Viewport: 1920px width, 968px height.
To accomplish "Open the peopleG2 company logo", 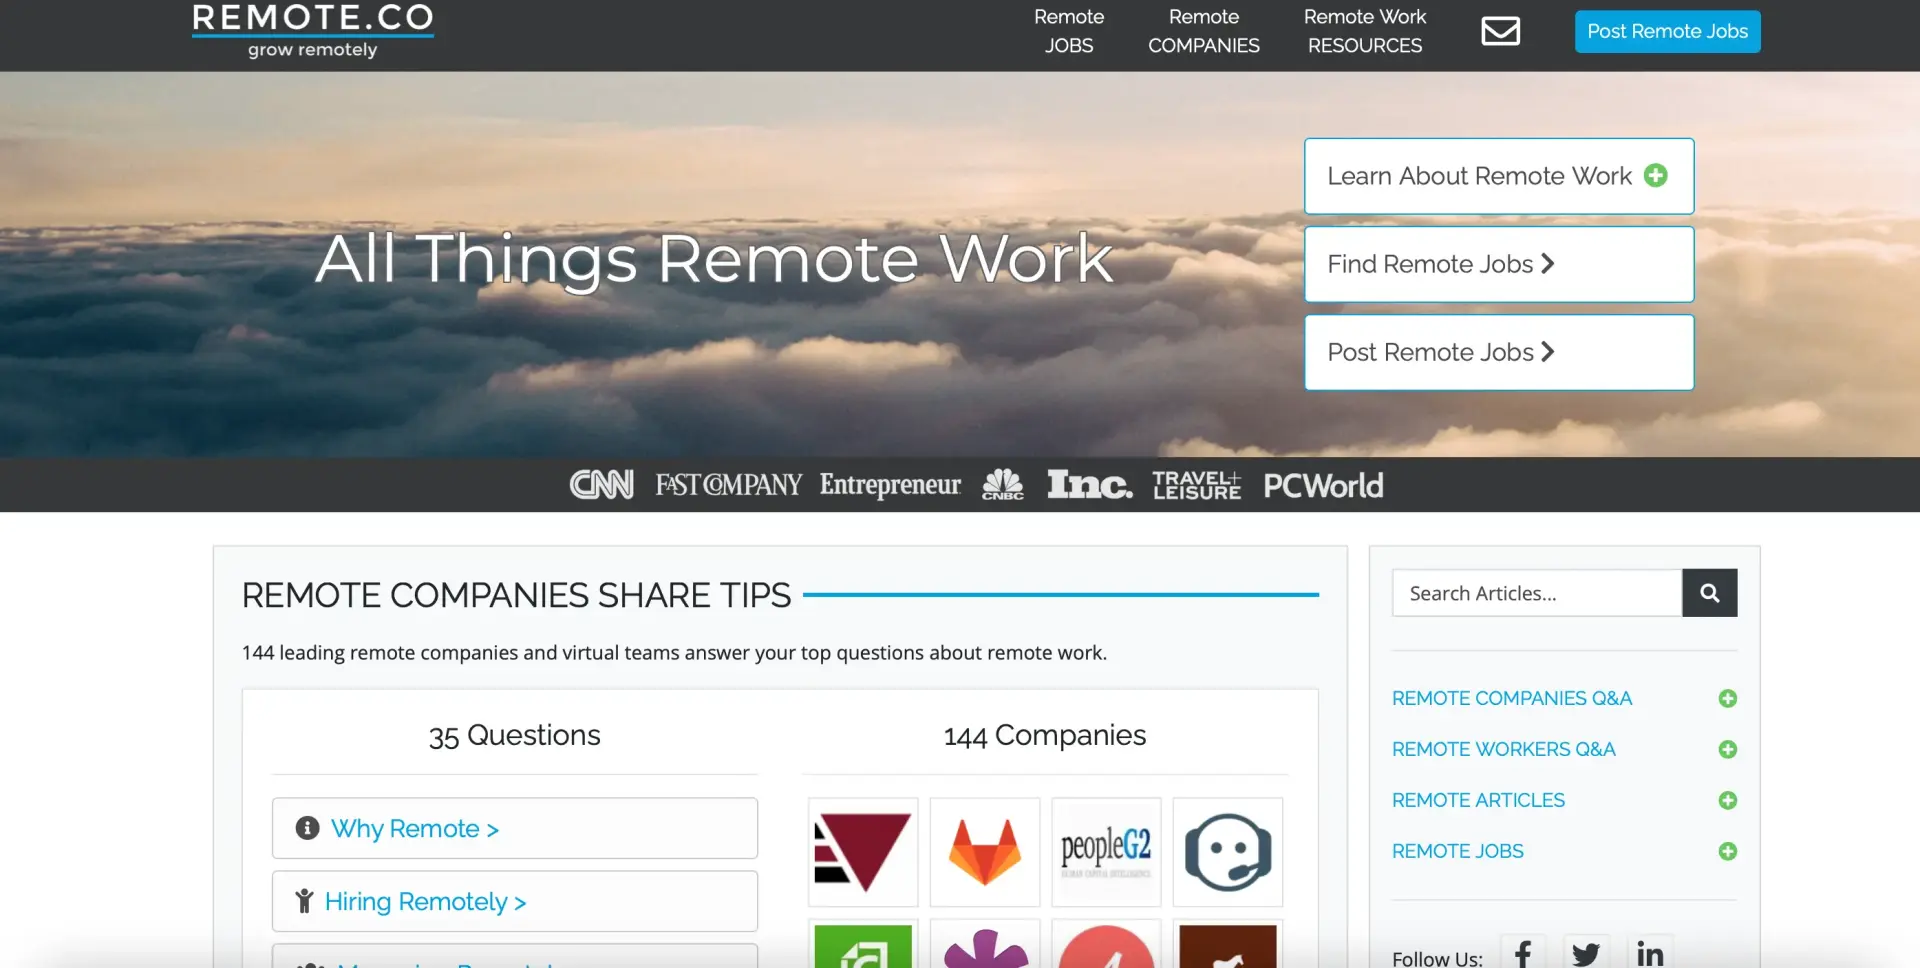I will (1106, 852).
